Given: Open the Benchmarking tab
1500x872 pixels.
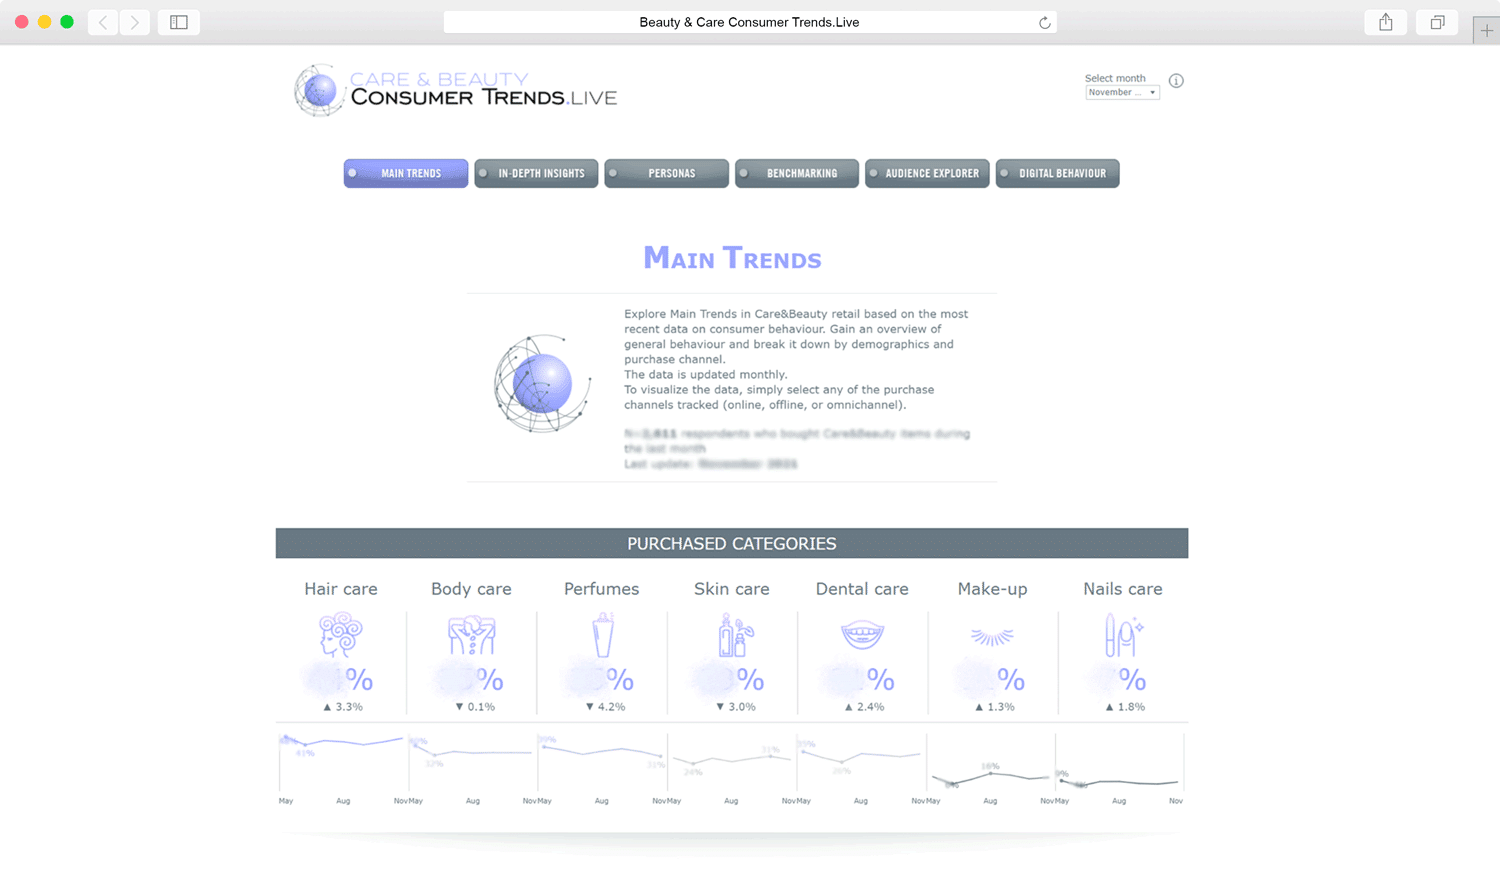Looking at the screenshot, I should pos(797,173).
